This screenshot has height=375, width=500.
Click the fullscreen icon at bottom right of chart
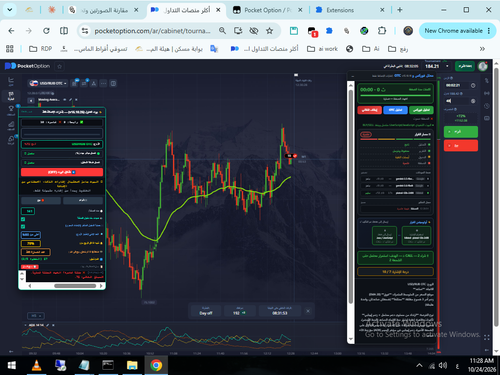(x=487, y=337)
